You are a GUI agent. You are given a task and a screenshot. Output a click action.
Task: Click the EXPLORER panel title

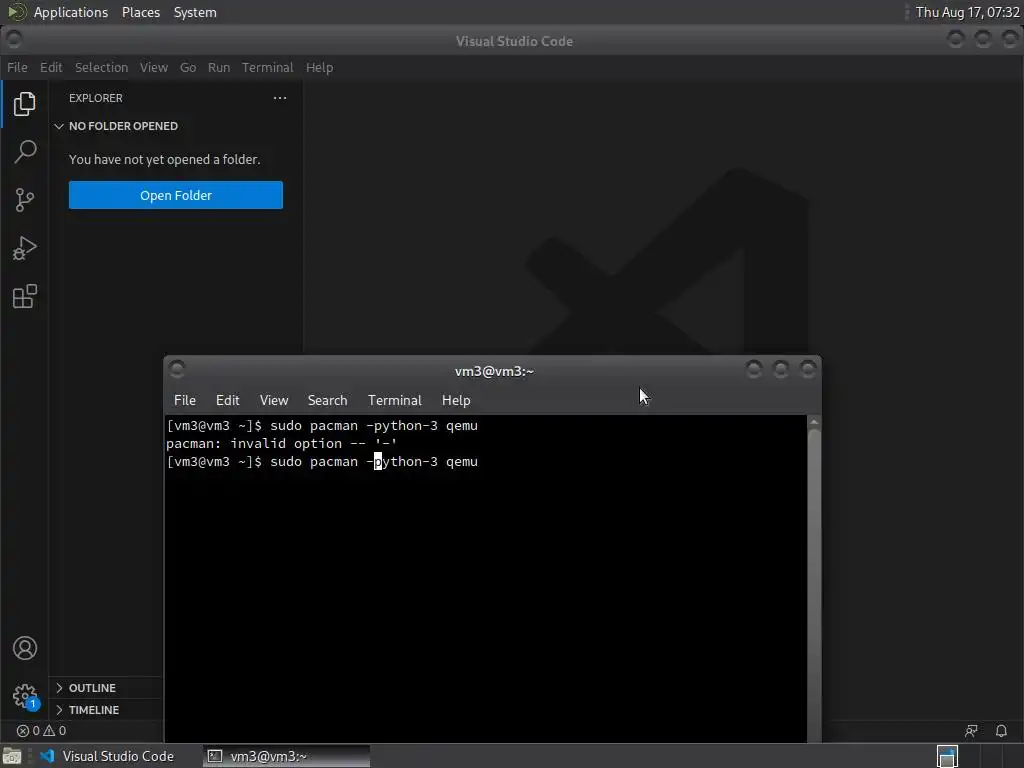[95, 98]
